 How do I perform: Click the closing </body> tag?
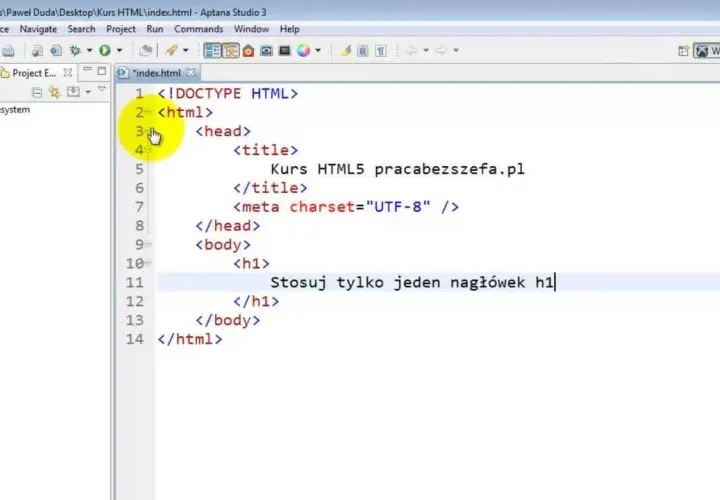point(228,320)
